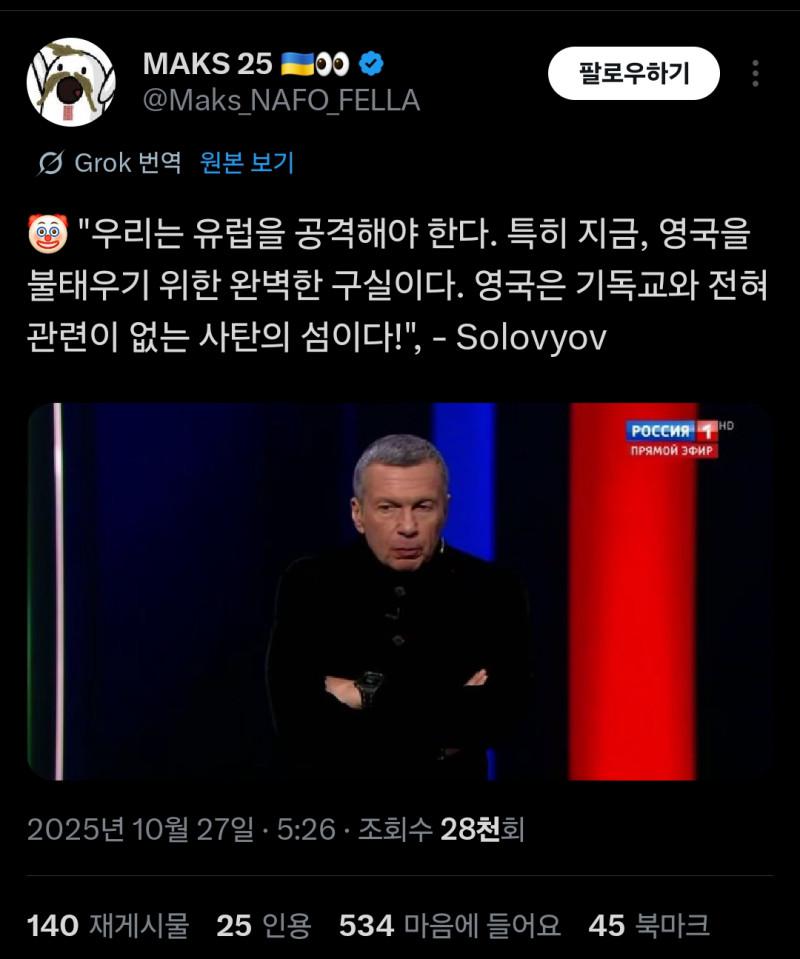Viewport: 800px width, 959px height.
Task: Open the MAKS 25 display name
Action: coord(207,64)
